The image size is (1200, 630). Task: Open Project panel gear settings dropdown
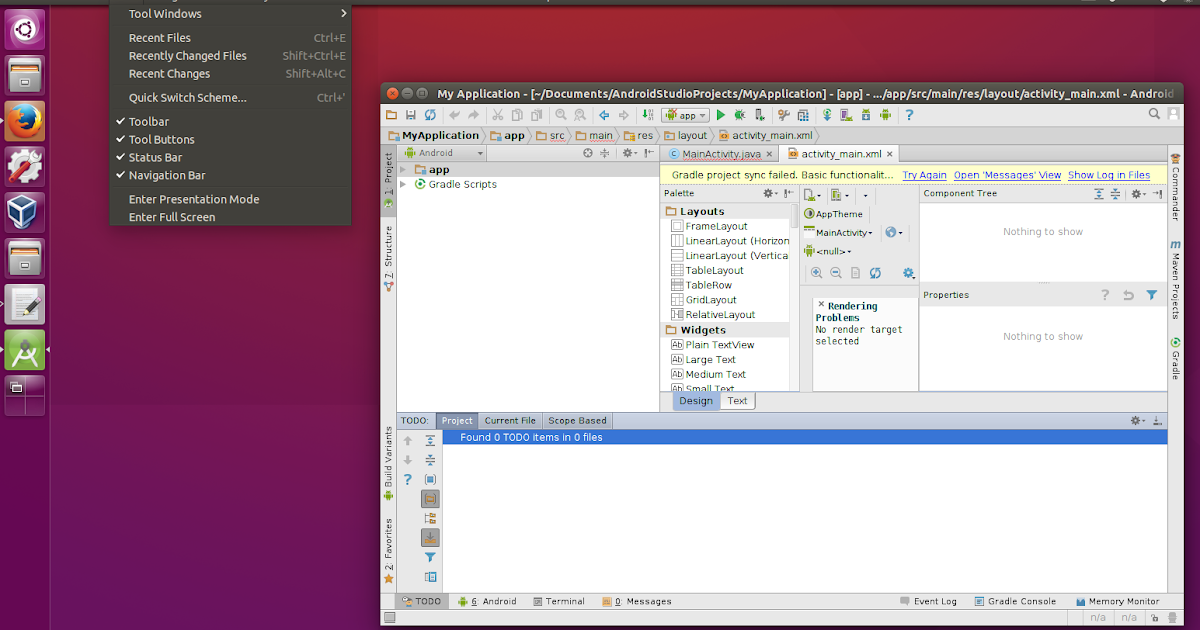629,153
